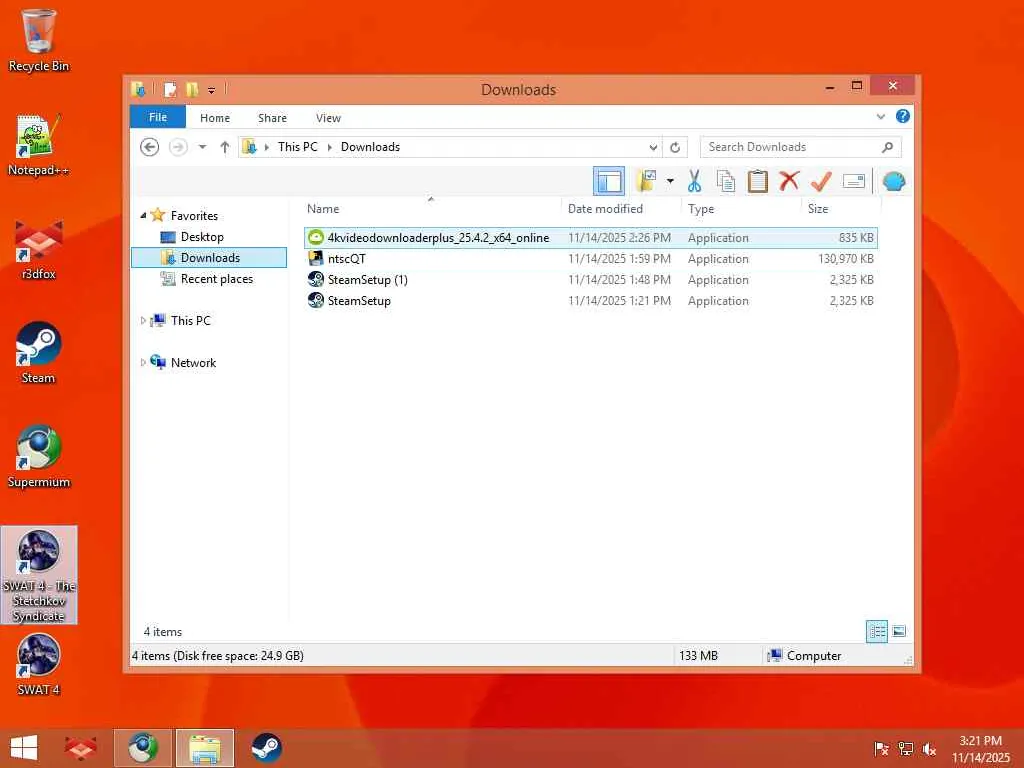Toggle the navigation pane toolbar button
The image size is (1024, 768).
[x=609, y=181]
